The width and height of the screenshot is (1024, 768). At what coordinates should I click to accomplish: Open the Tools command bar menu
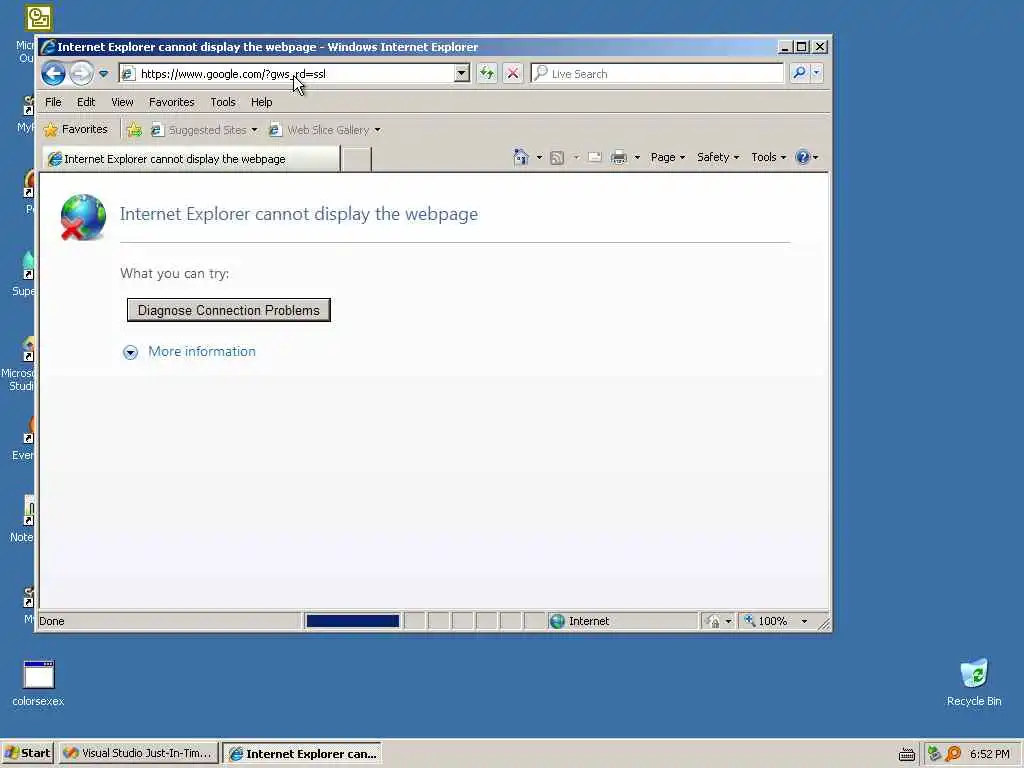point(768,157)
